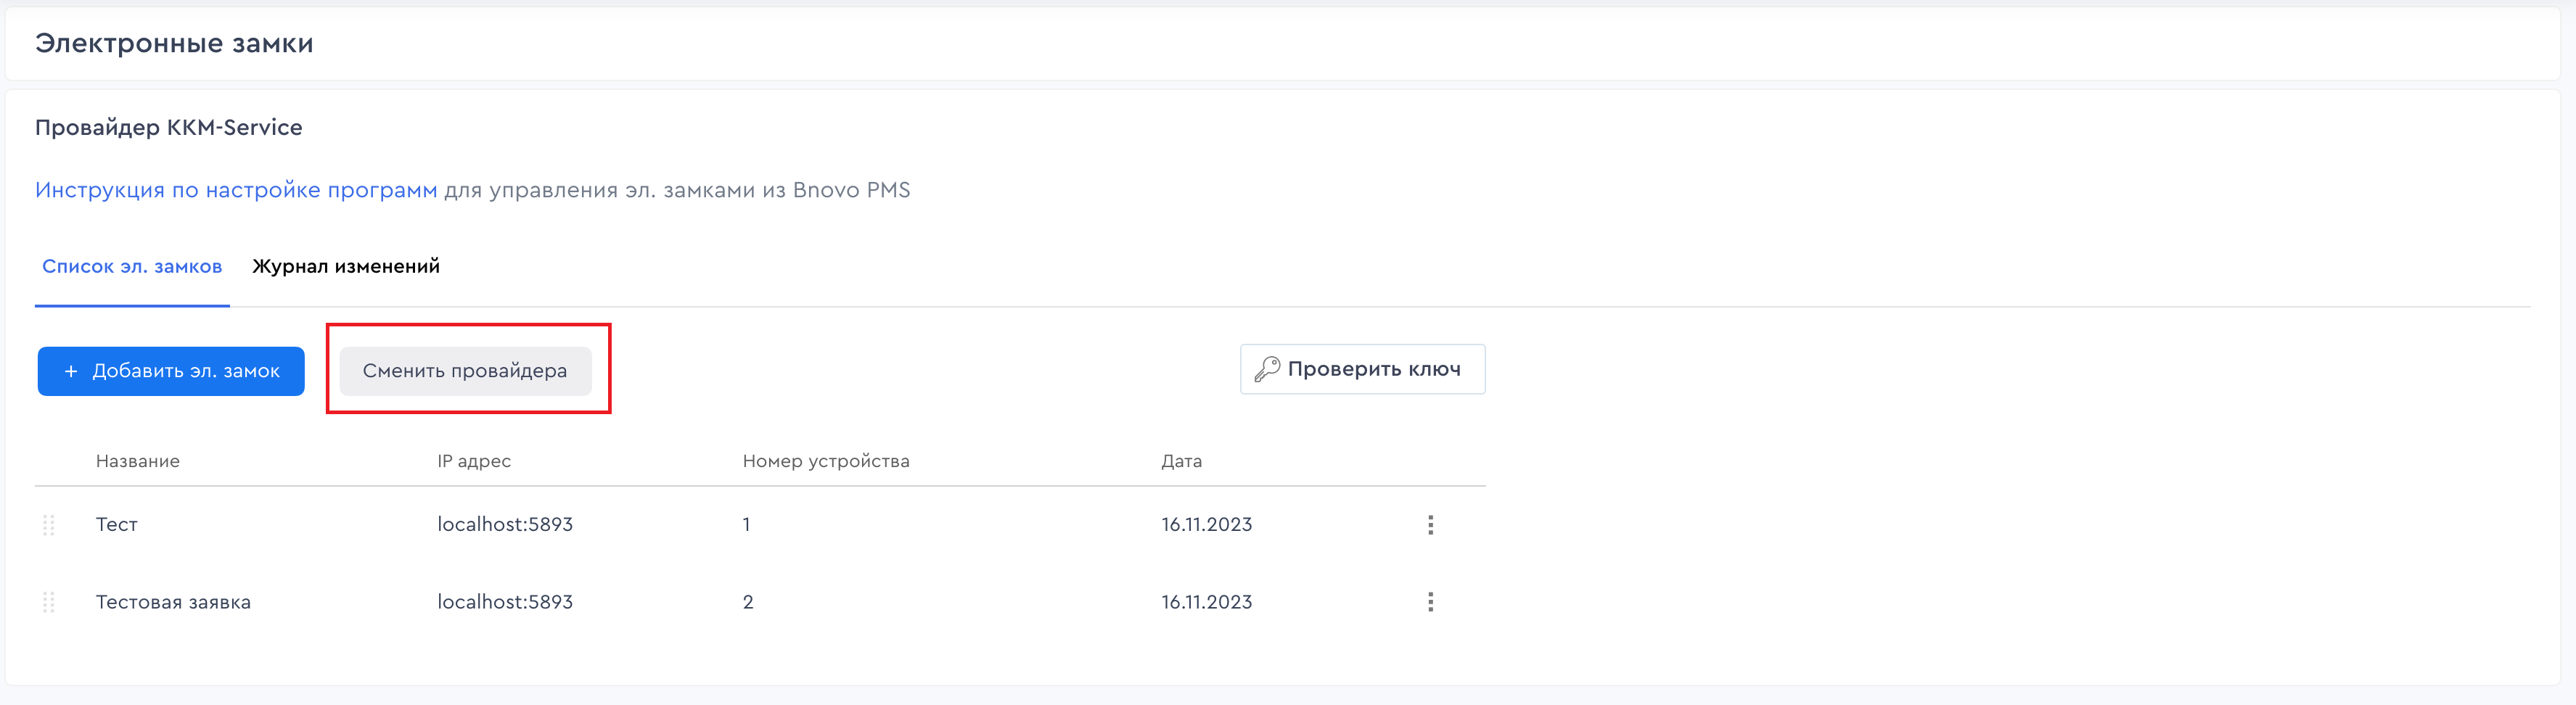Click the Провайдер KKM-Service heading
Image resolution: width=2576 pixels, height=705 pixels.
coord(169,128)
